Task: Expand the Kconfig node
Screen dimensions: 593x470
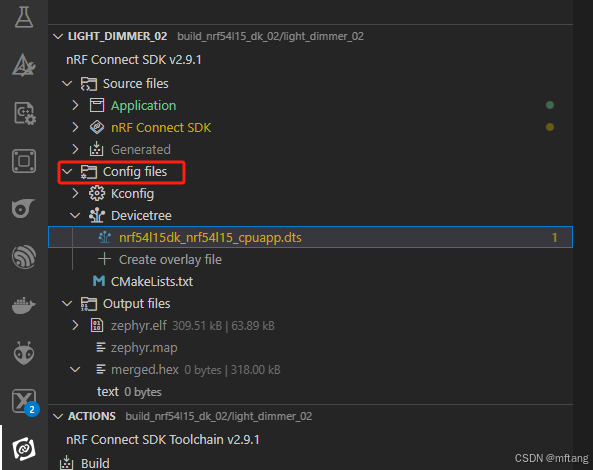Action: pos(75,194)
